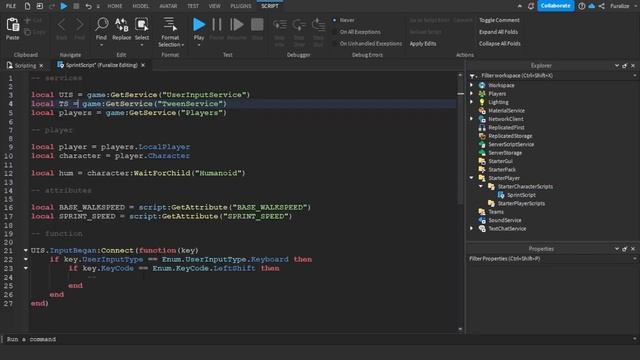Click the Collaborate button
The image size is (640, 360).
click(x=556, y=6)
